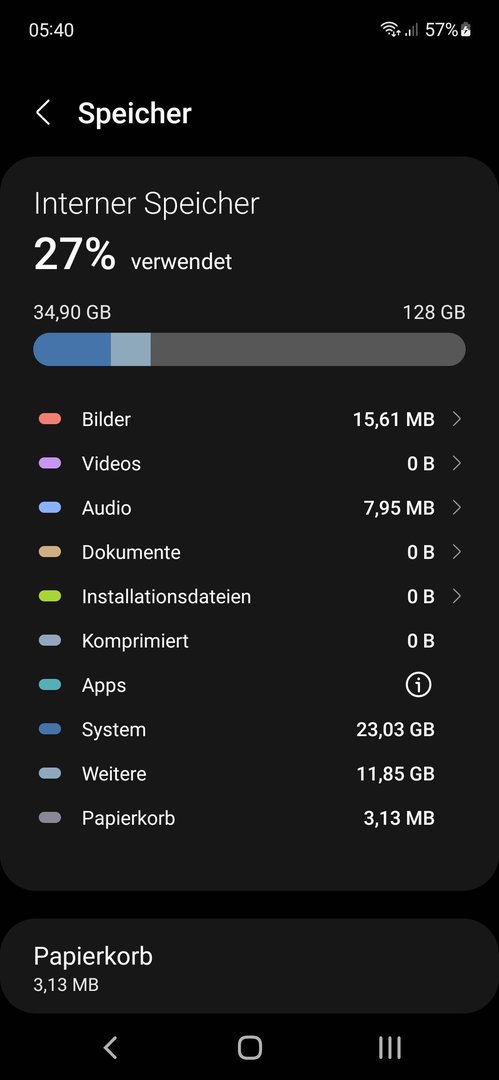Open the Apps info icon
This screenshot has width=499, height=1080.
click(418, 685)
